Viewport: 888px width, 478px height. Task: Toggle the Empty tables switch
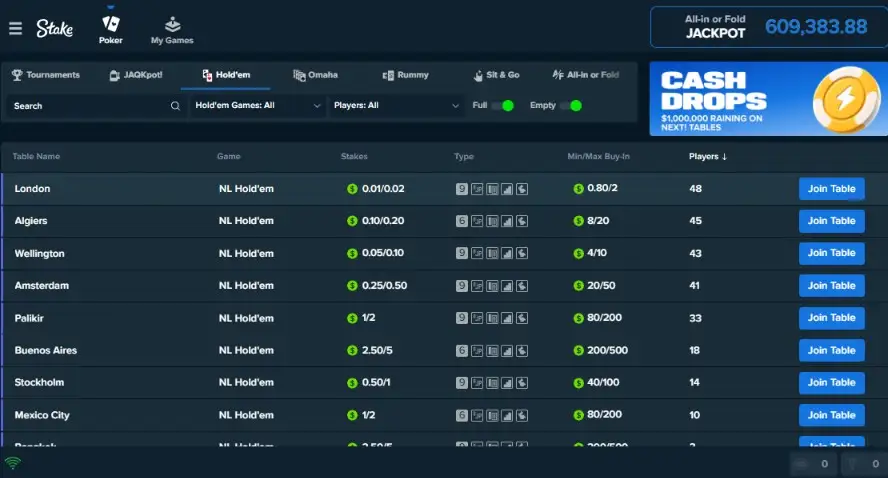point(571,105)
